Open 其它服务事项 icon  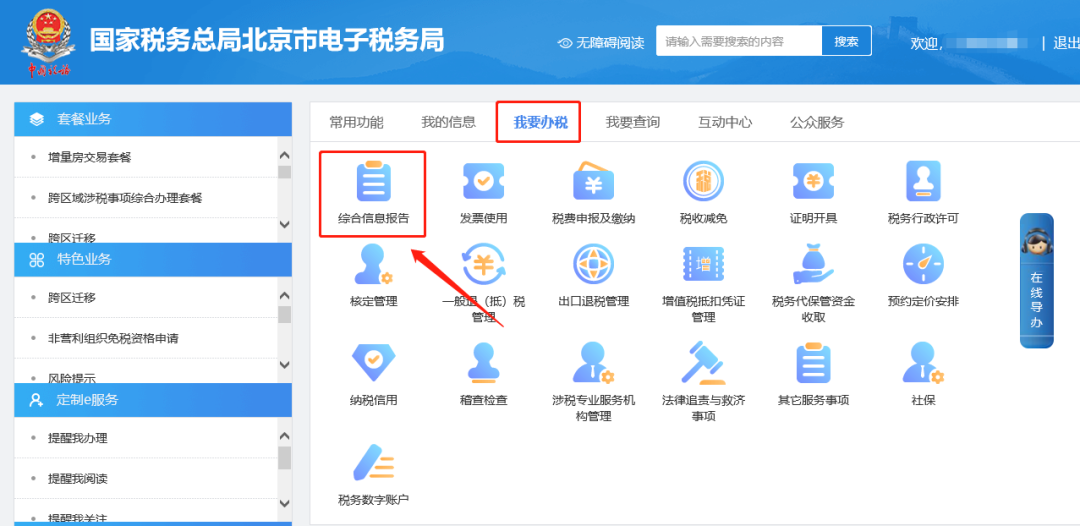pos(813,363)
